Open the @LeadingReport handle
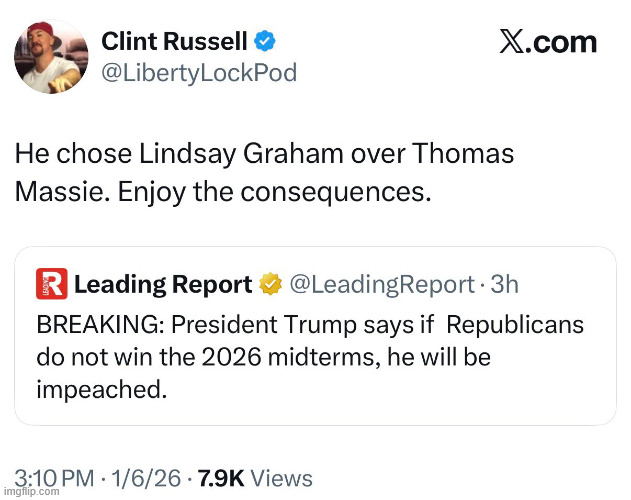631x500 pixels. [381, 285]
